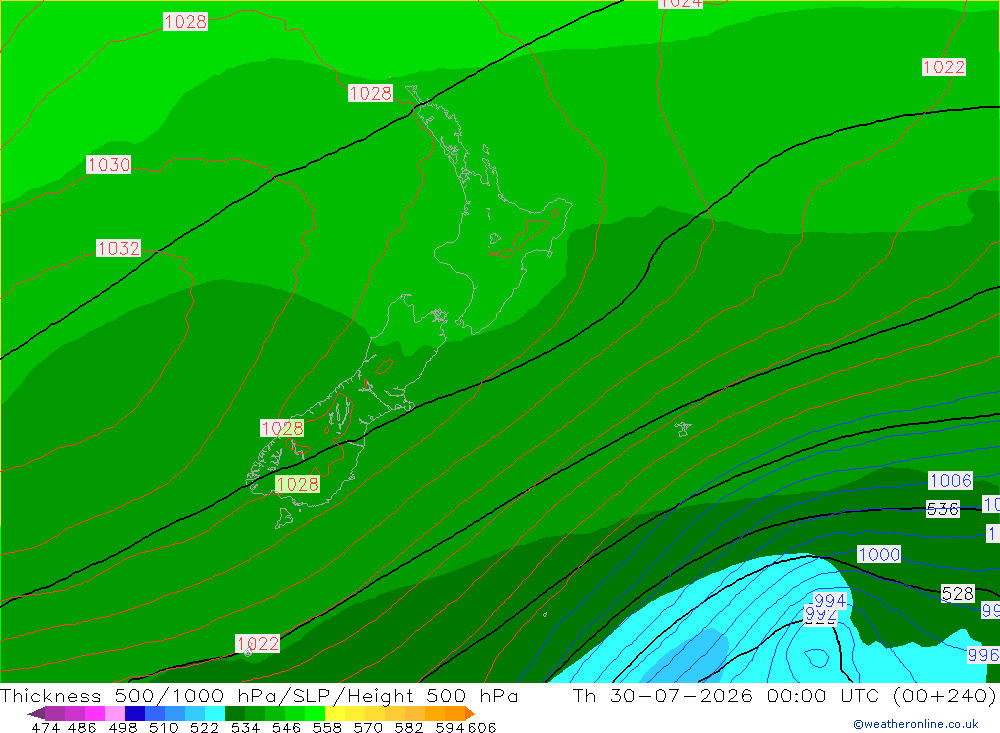Click the left arrow tip of the color scale
The height and width of the screenshot is (733, 1000).
[36, 713]
